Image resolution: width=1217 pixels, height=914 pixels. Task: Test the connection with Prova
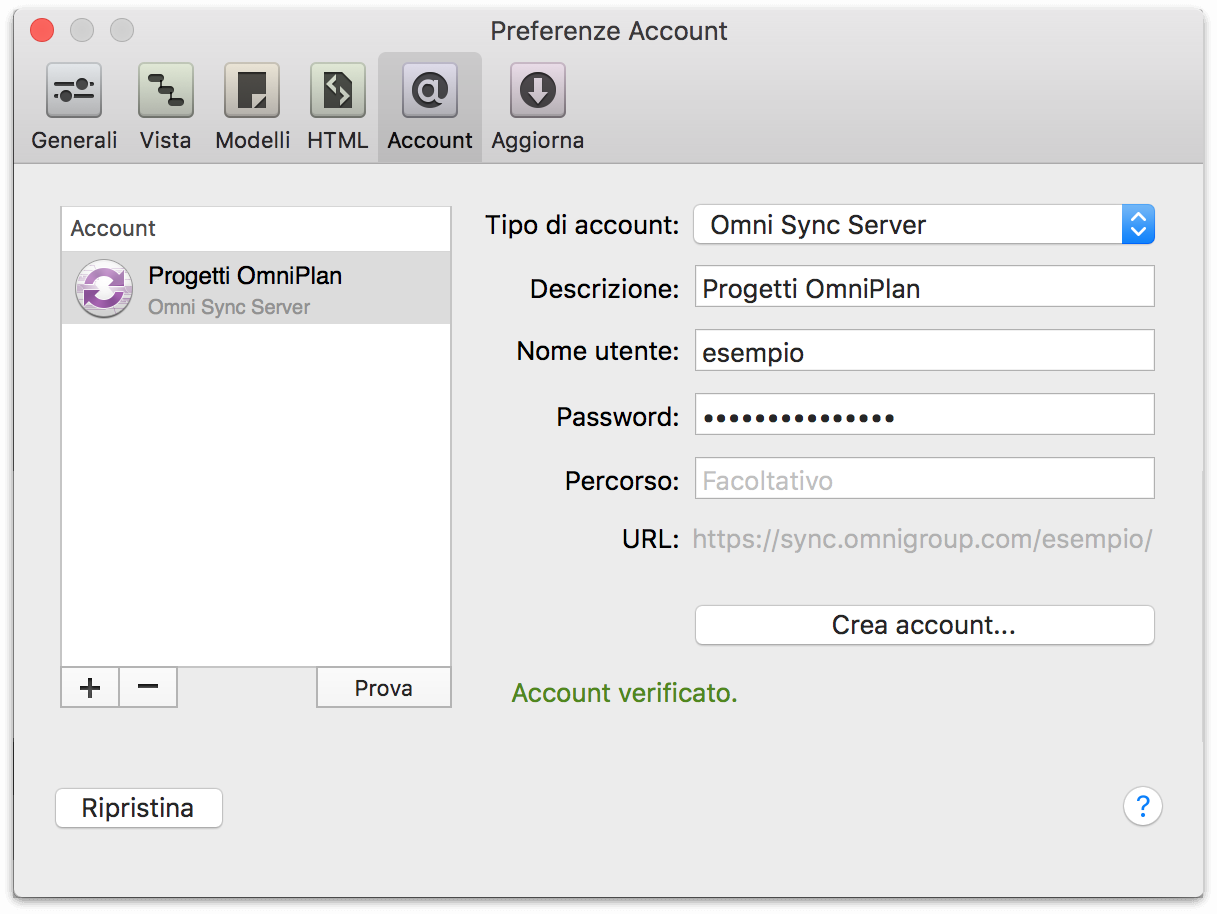pyautogui.click(x=383, y=687)
